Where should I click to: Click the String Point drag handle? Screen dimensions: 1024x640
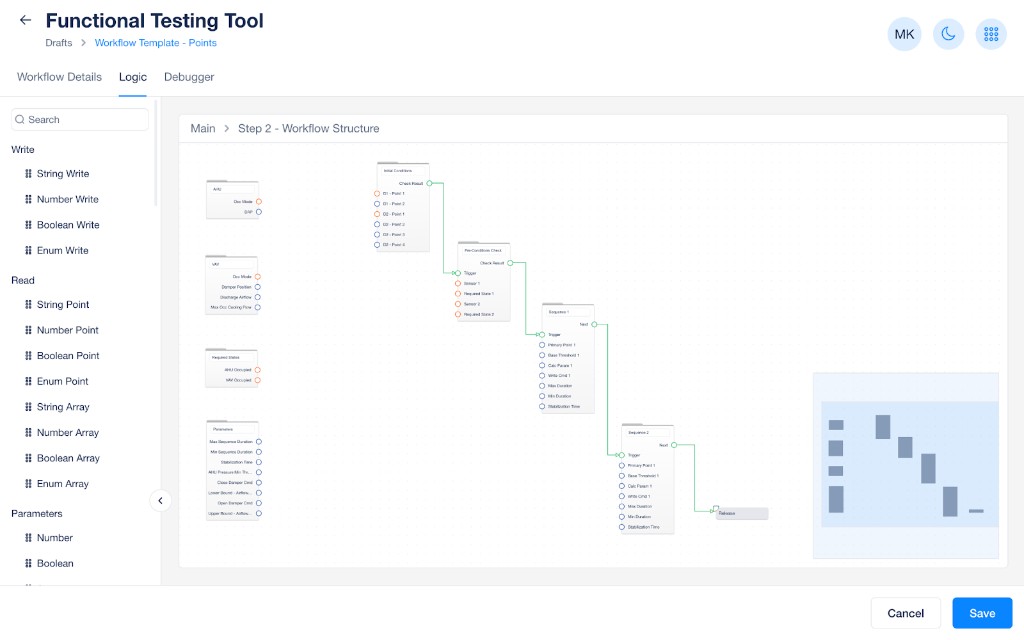(x=28, y=304)
